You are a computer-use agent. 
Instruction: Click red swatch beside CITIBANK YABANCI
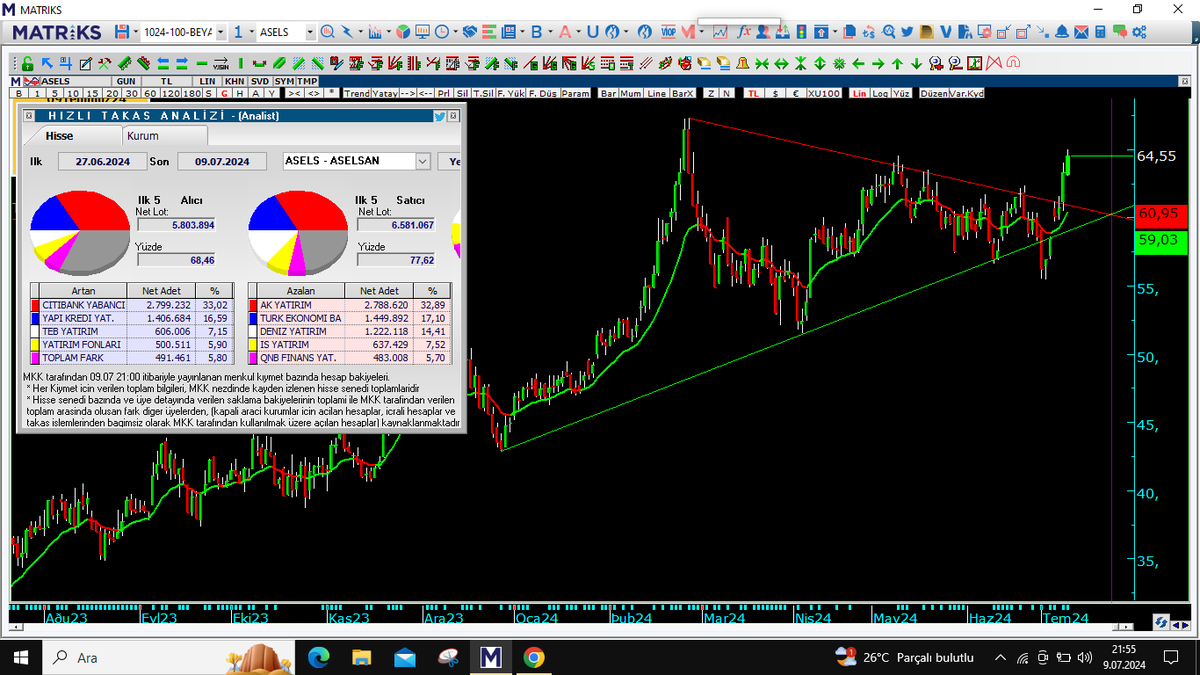click(x=35, y=304)
